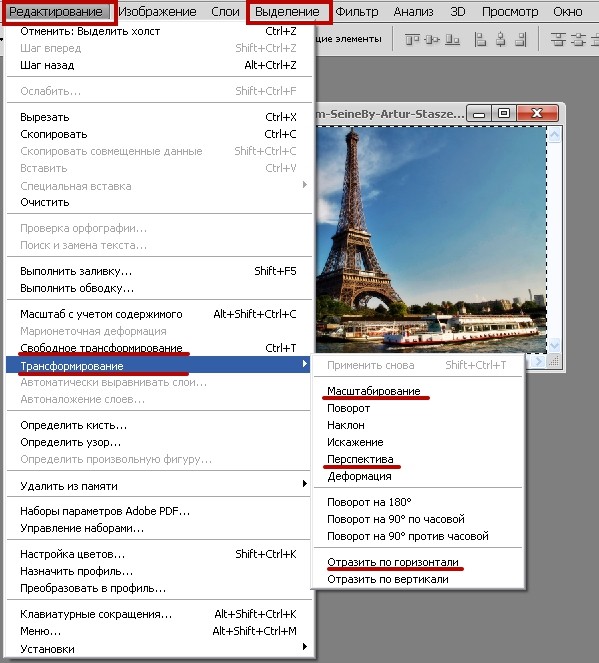
Task: Choose the Align left edges icon
Action: tap(480, 40)
